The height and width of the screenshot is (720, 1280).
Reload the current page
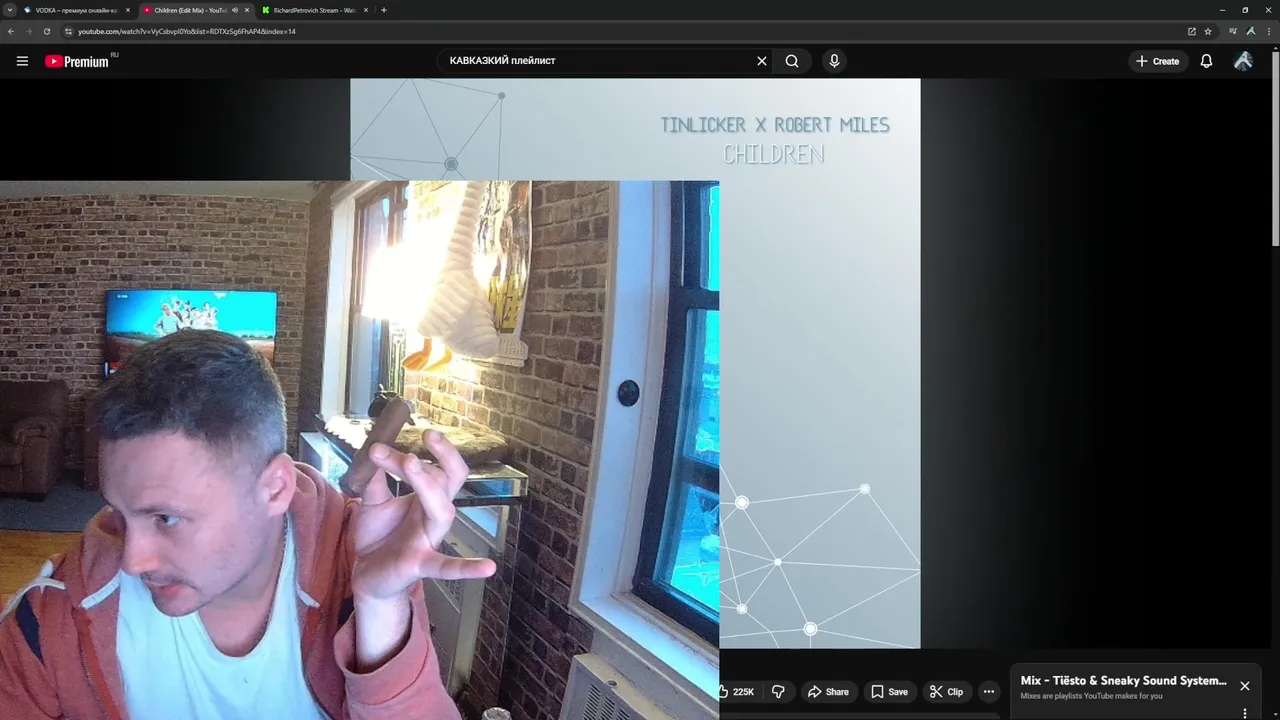tap(47, 31)
